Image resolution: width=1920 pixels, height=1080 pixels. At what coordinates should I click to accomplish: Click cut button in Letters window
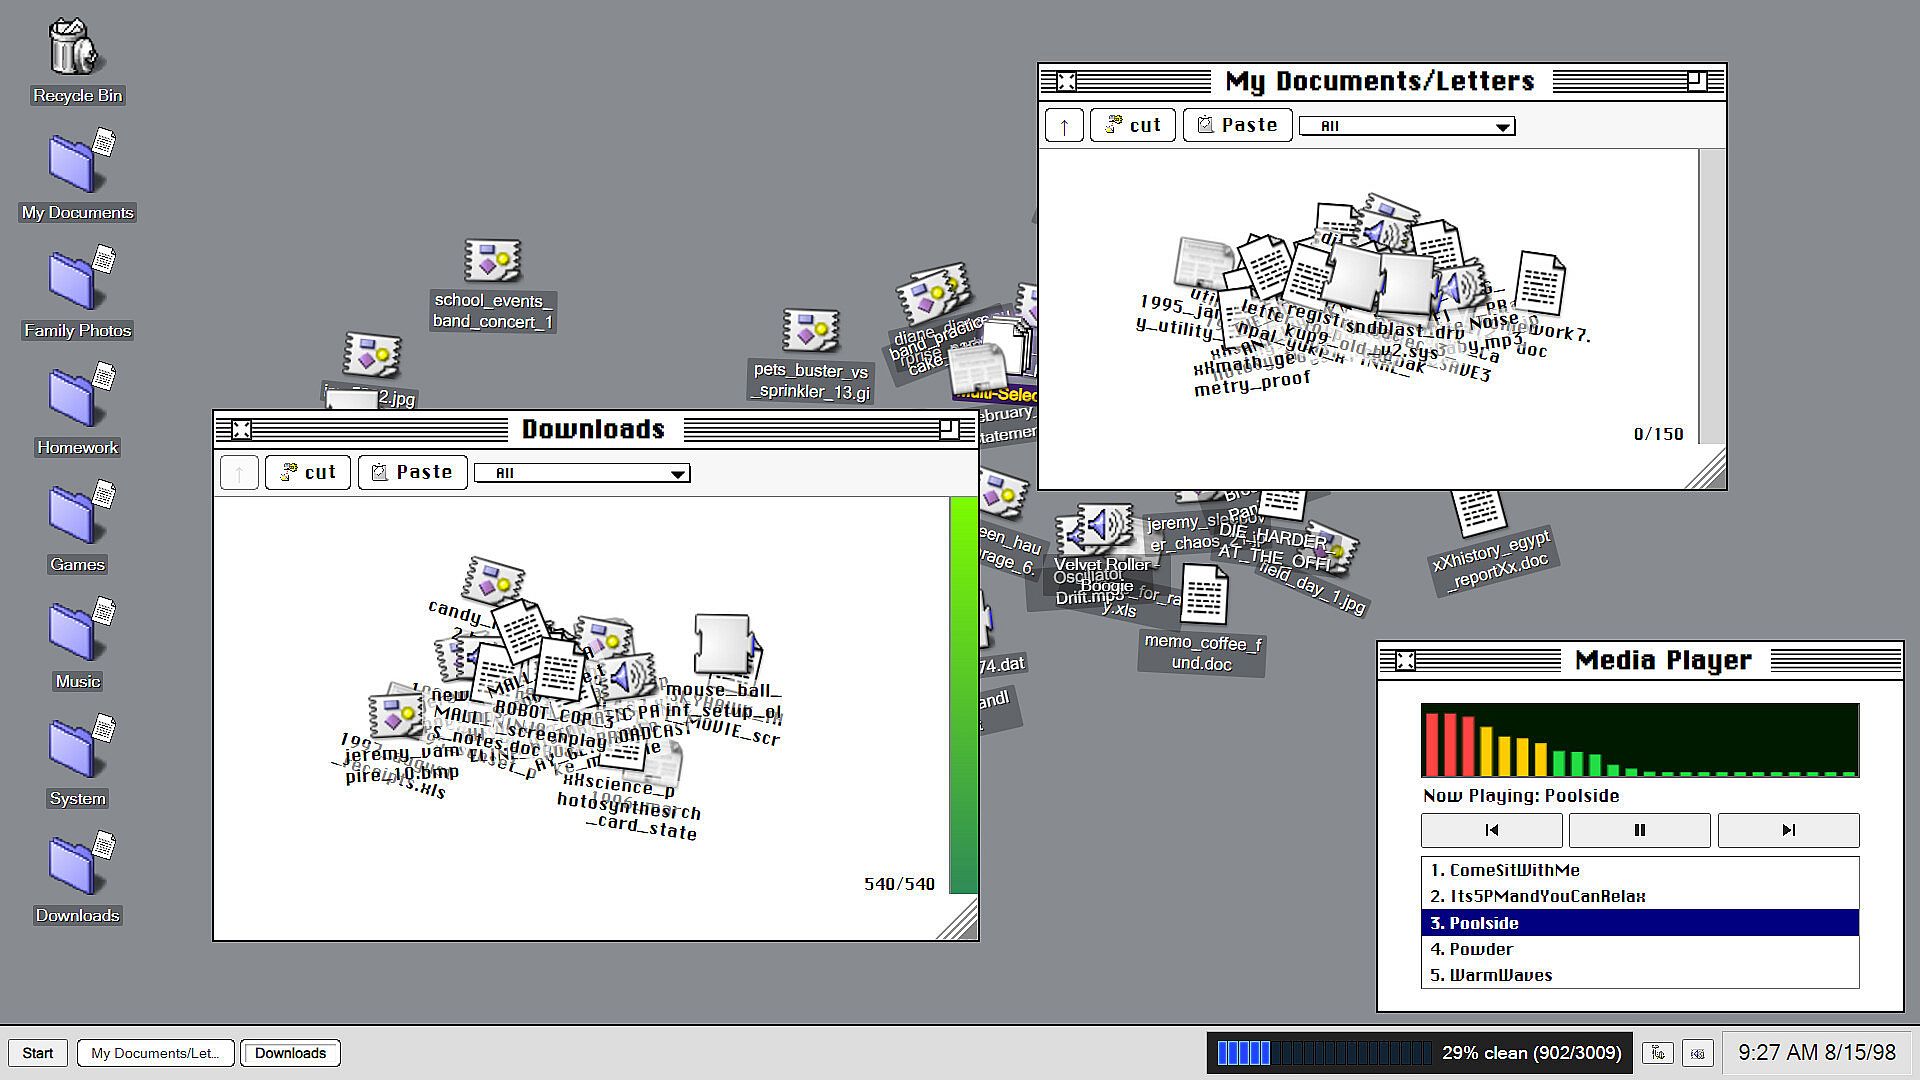1132,125
